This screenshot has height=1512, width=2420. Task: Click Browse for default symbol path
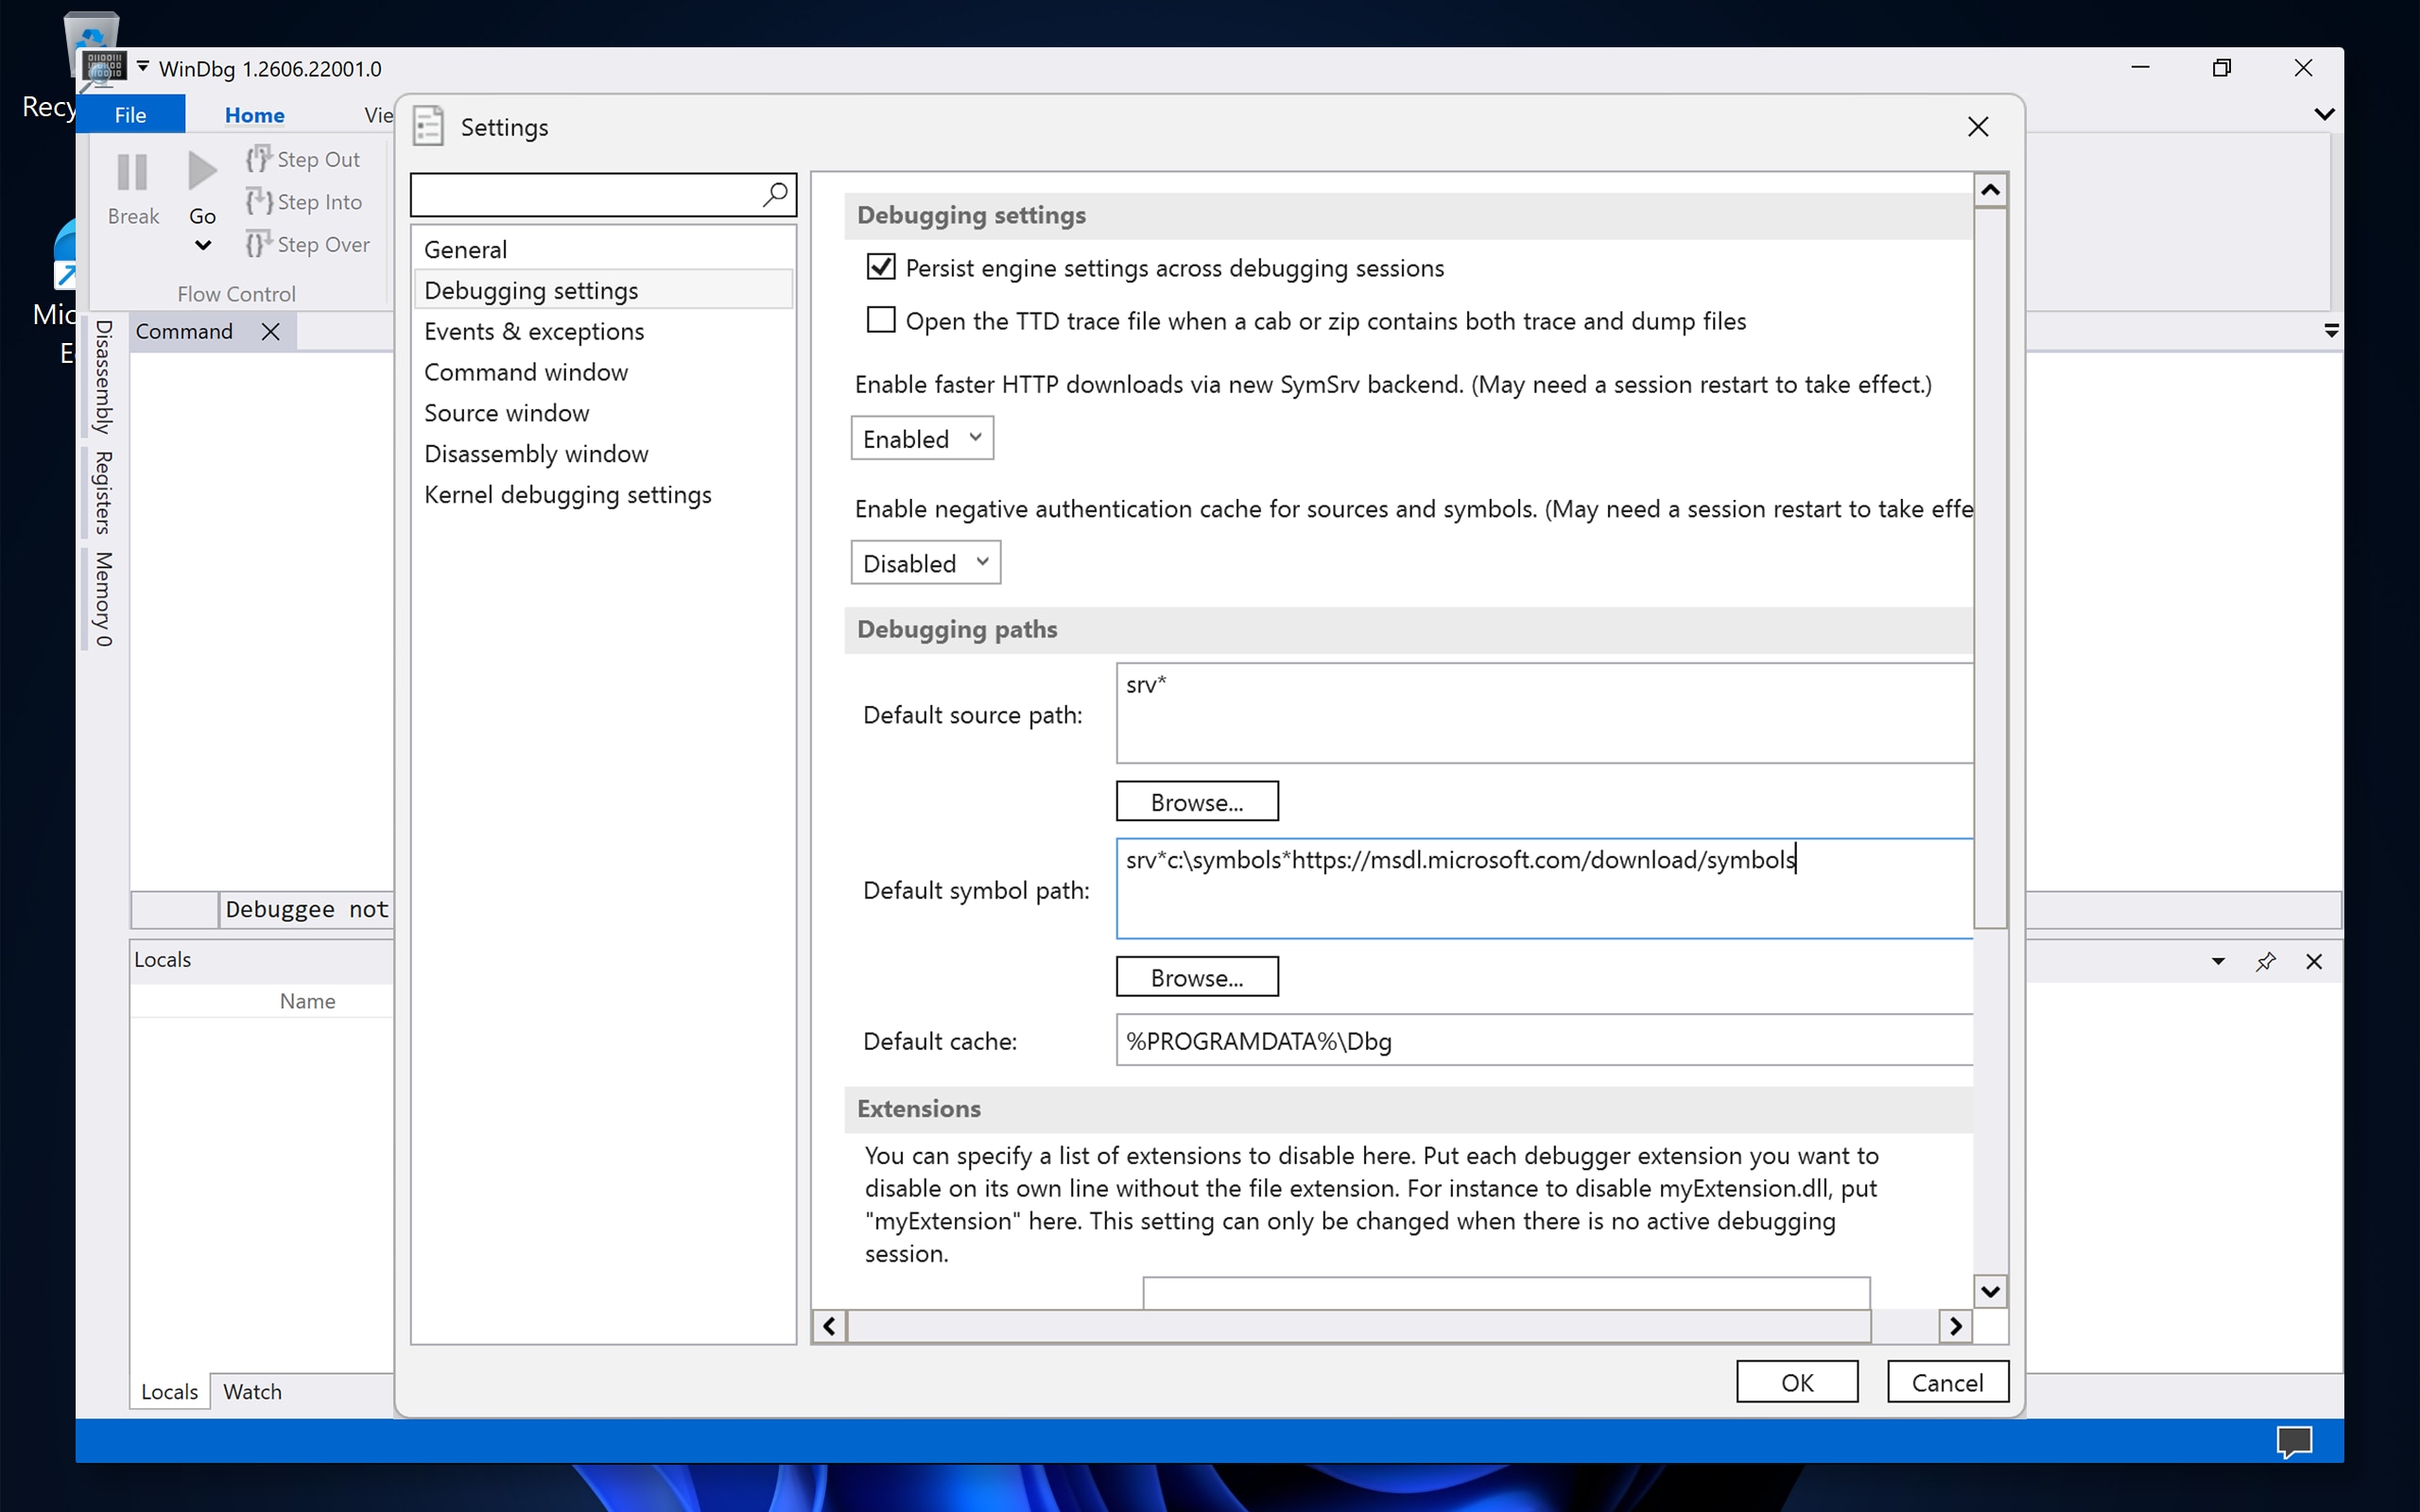click(1197, 976)
